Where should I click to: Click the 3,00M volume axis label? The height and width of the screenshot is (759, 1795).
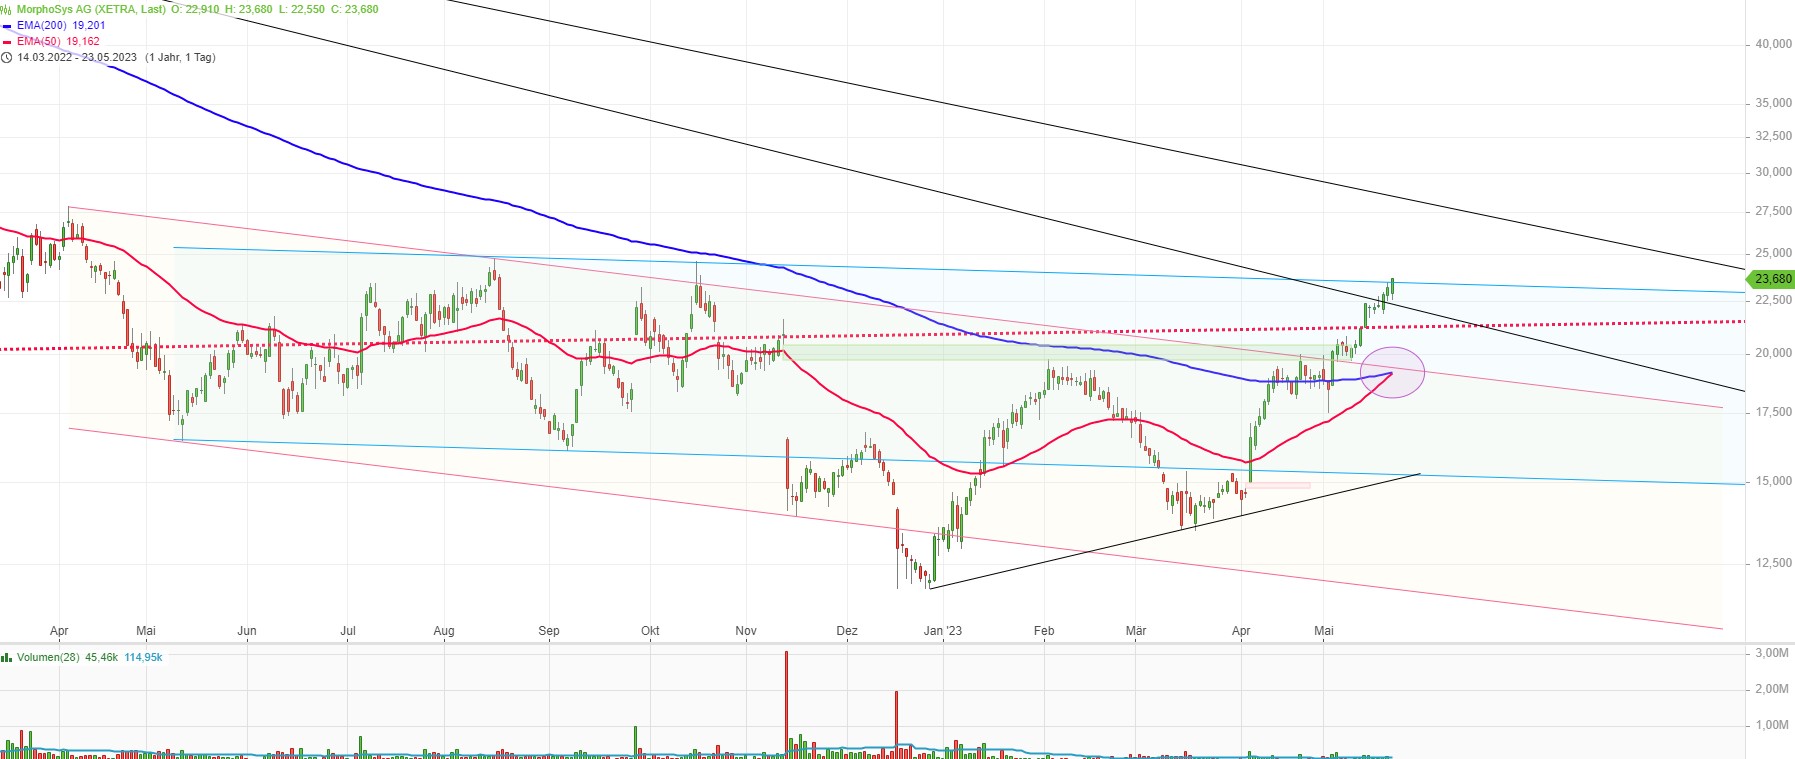coord(1772,653)
